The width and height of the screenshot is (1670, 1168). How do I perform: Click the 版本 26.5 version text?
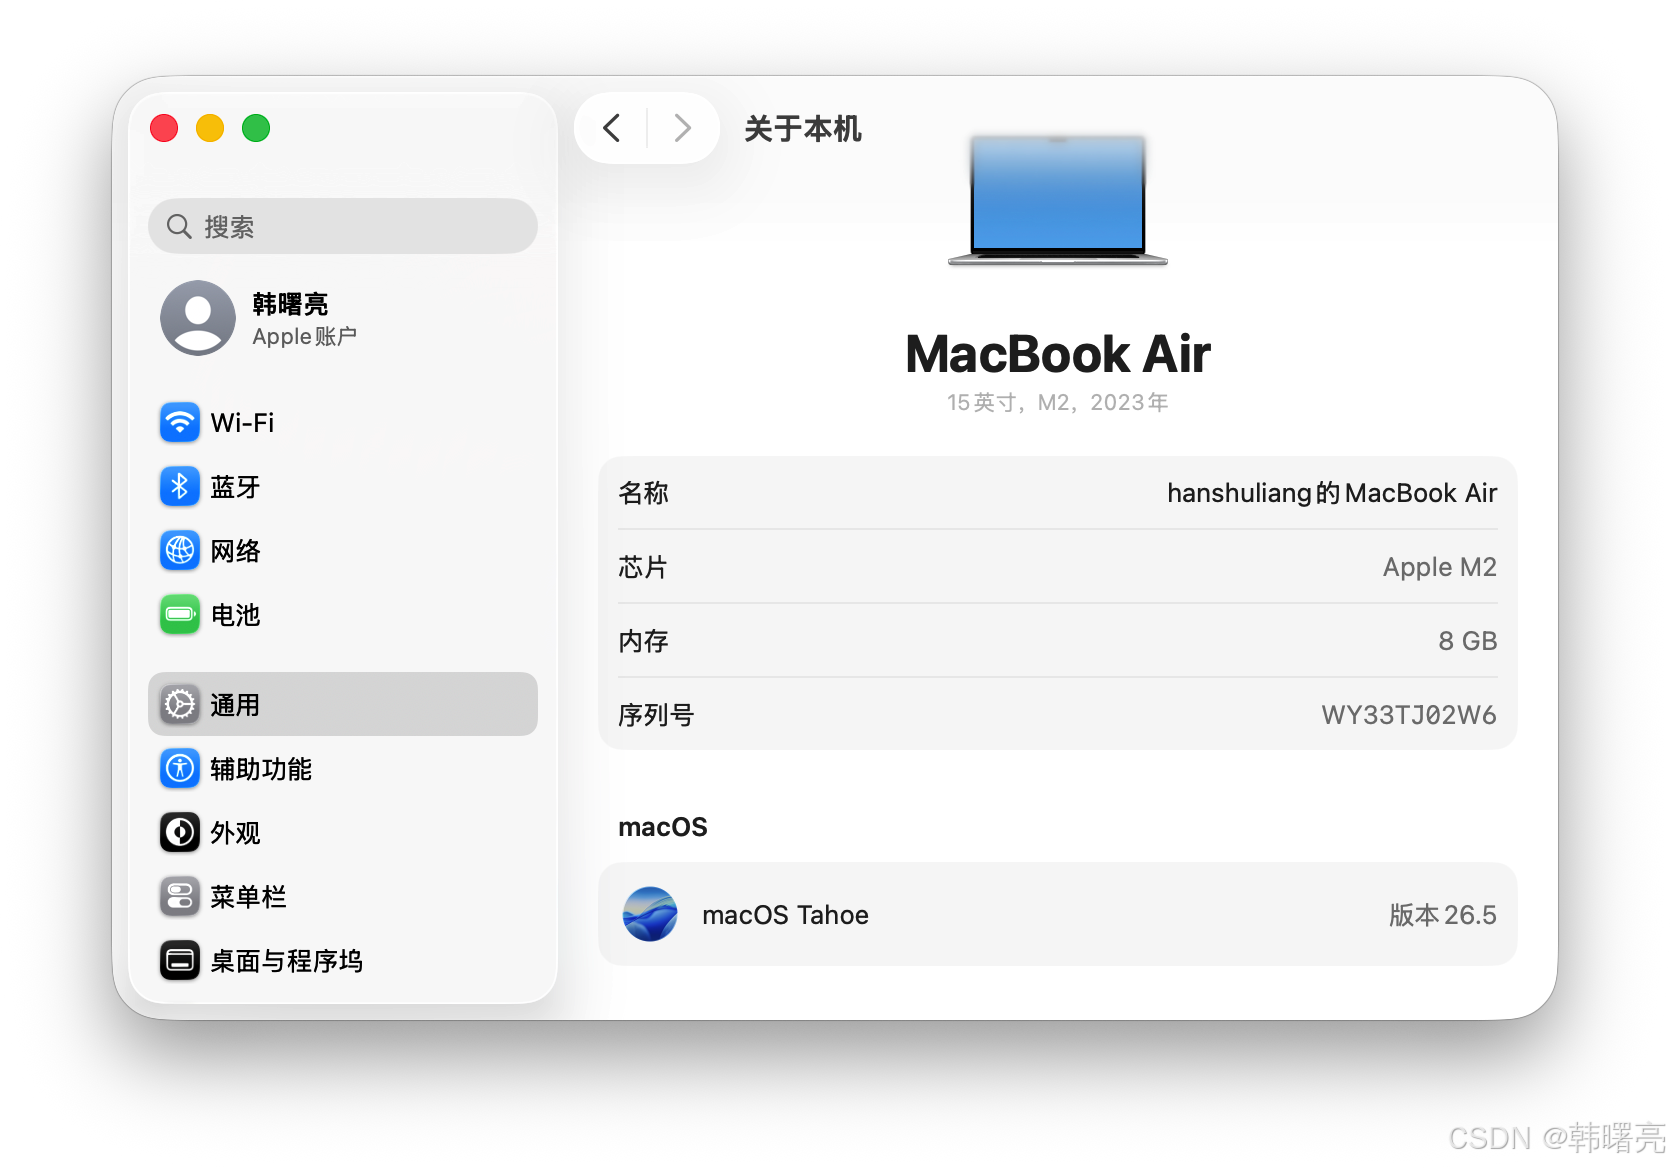1443,915
